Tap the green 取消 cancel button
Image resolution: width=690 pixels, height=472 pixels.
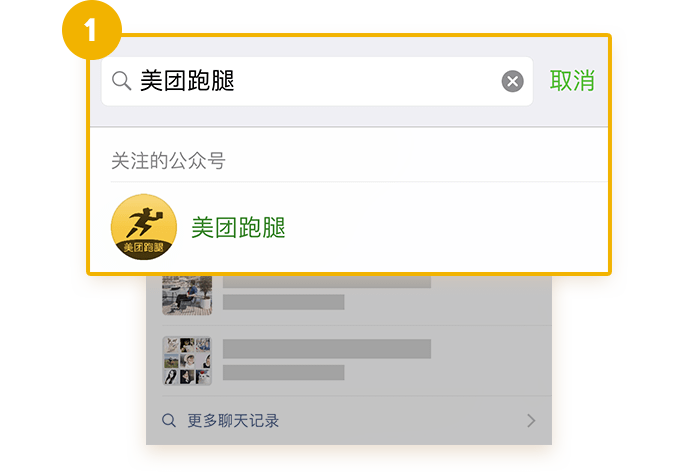point(572,81)
